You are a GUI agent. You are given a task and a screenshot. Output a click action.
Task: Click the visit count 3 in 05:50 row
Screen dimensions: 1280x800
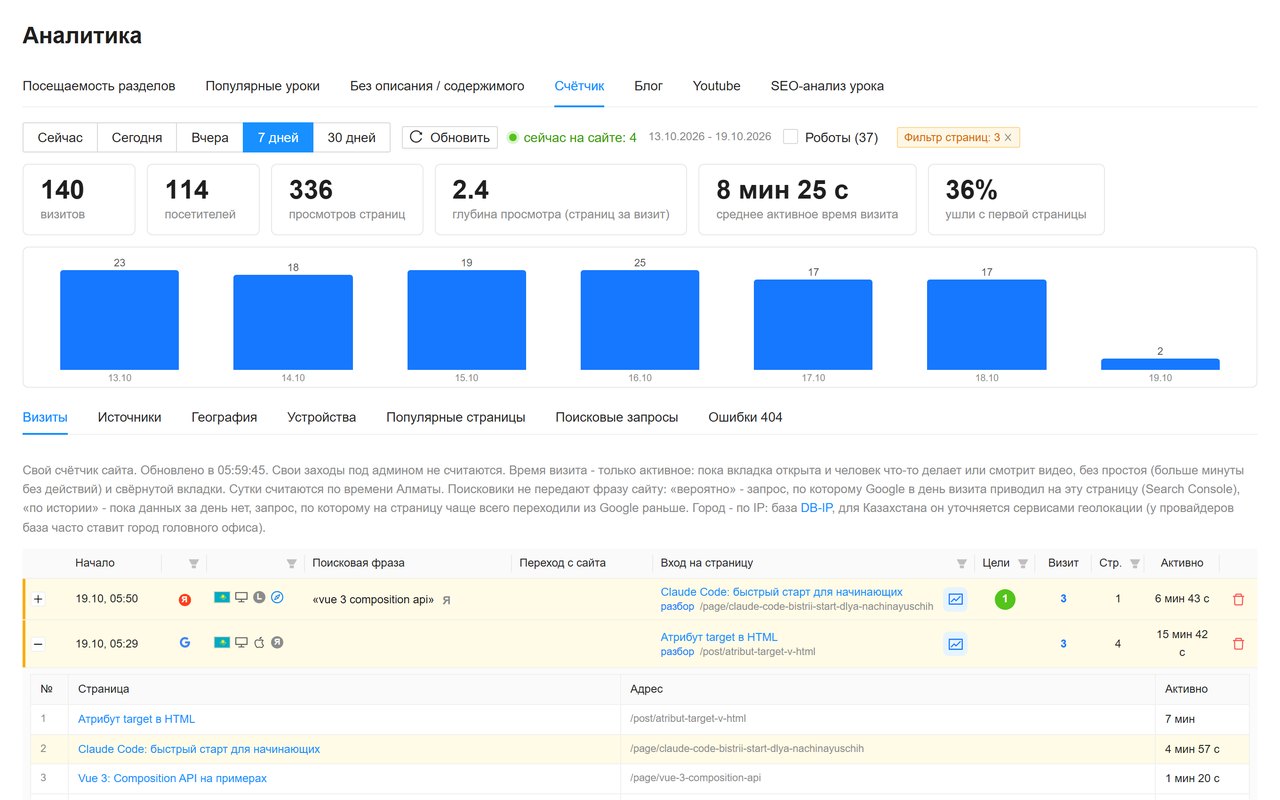[1063, 599]
